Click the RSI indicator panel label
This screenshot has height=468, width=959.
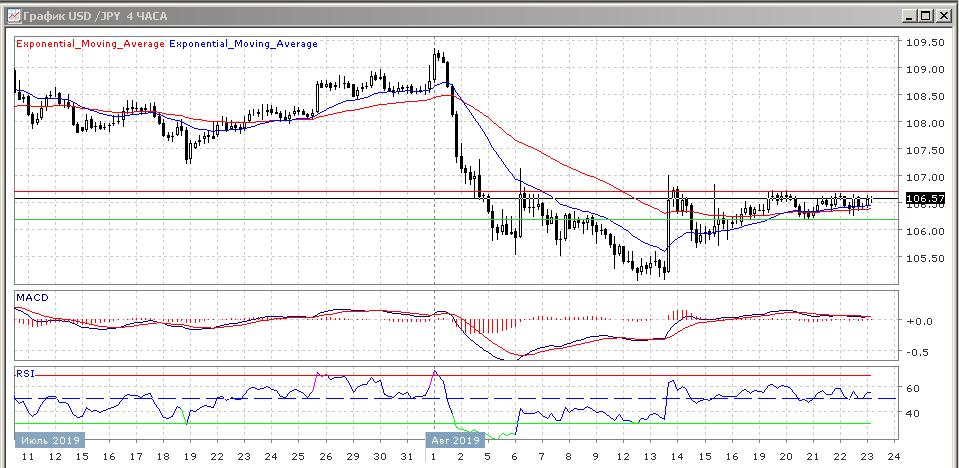tap(25, 373)
